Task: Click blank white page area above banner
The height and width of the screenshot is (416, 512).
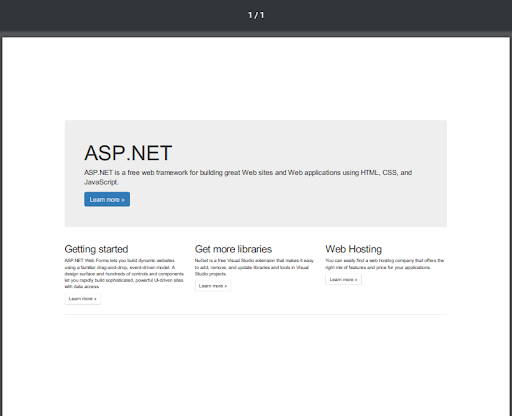Action: click(x=256, y=78)
